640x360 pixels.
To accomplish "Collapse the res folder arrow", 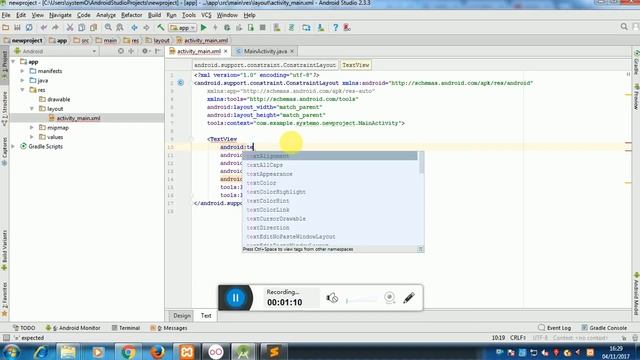I will coord(22,90).
